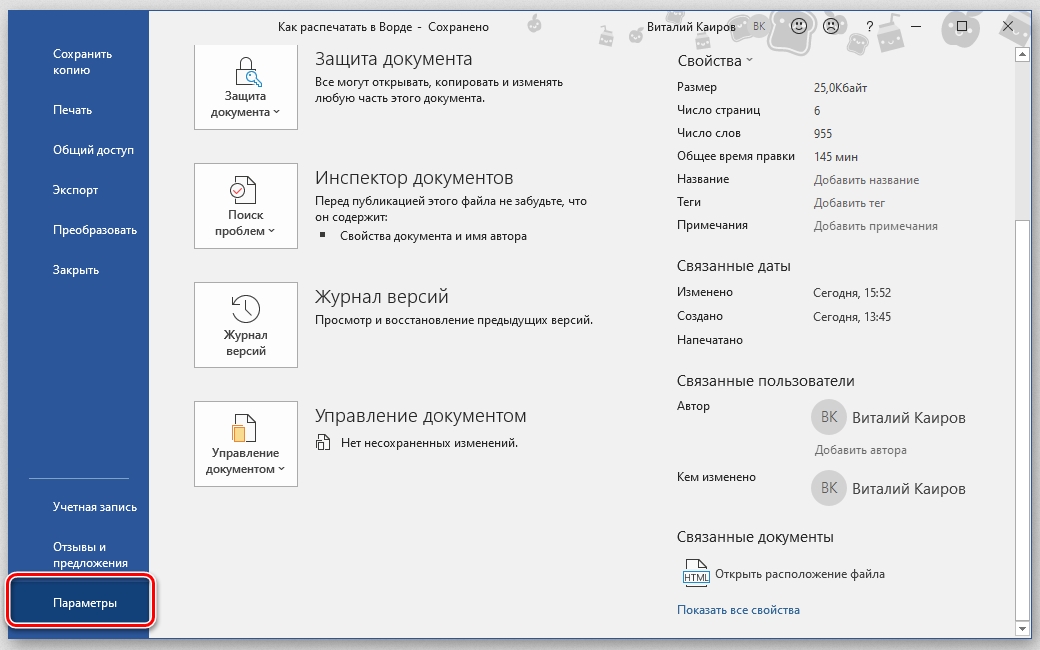Expand the Свойства properties dropdown
1040x650 pixels.
click(714, 61)
